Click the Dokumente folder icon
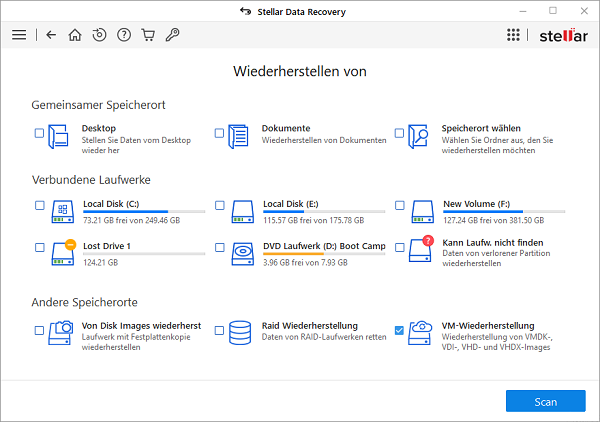The image size is (600, 422). [238, 136]
